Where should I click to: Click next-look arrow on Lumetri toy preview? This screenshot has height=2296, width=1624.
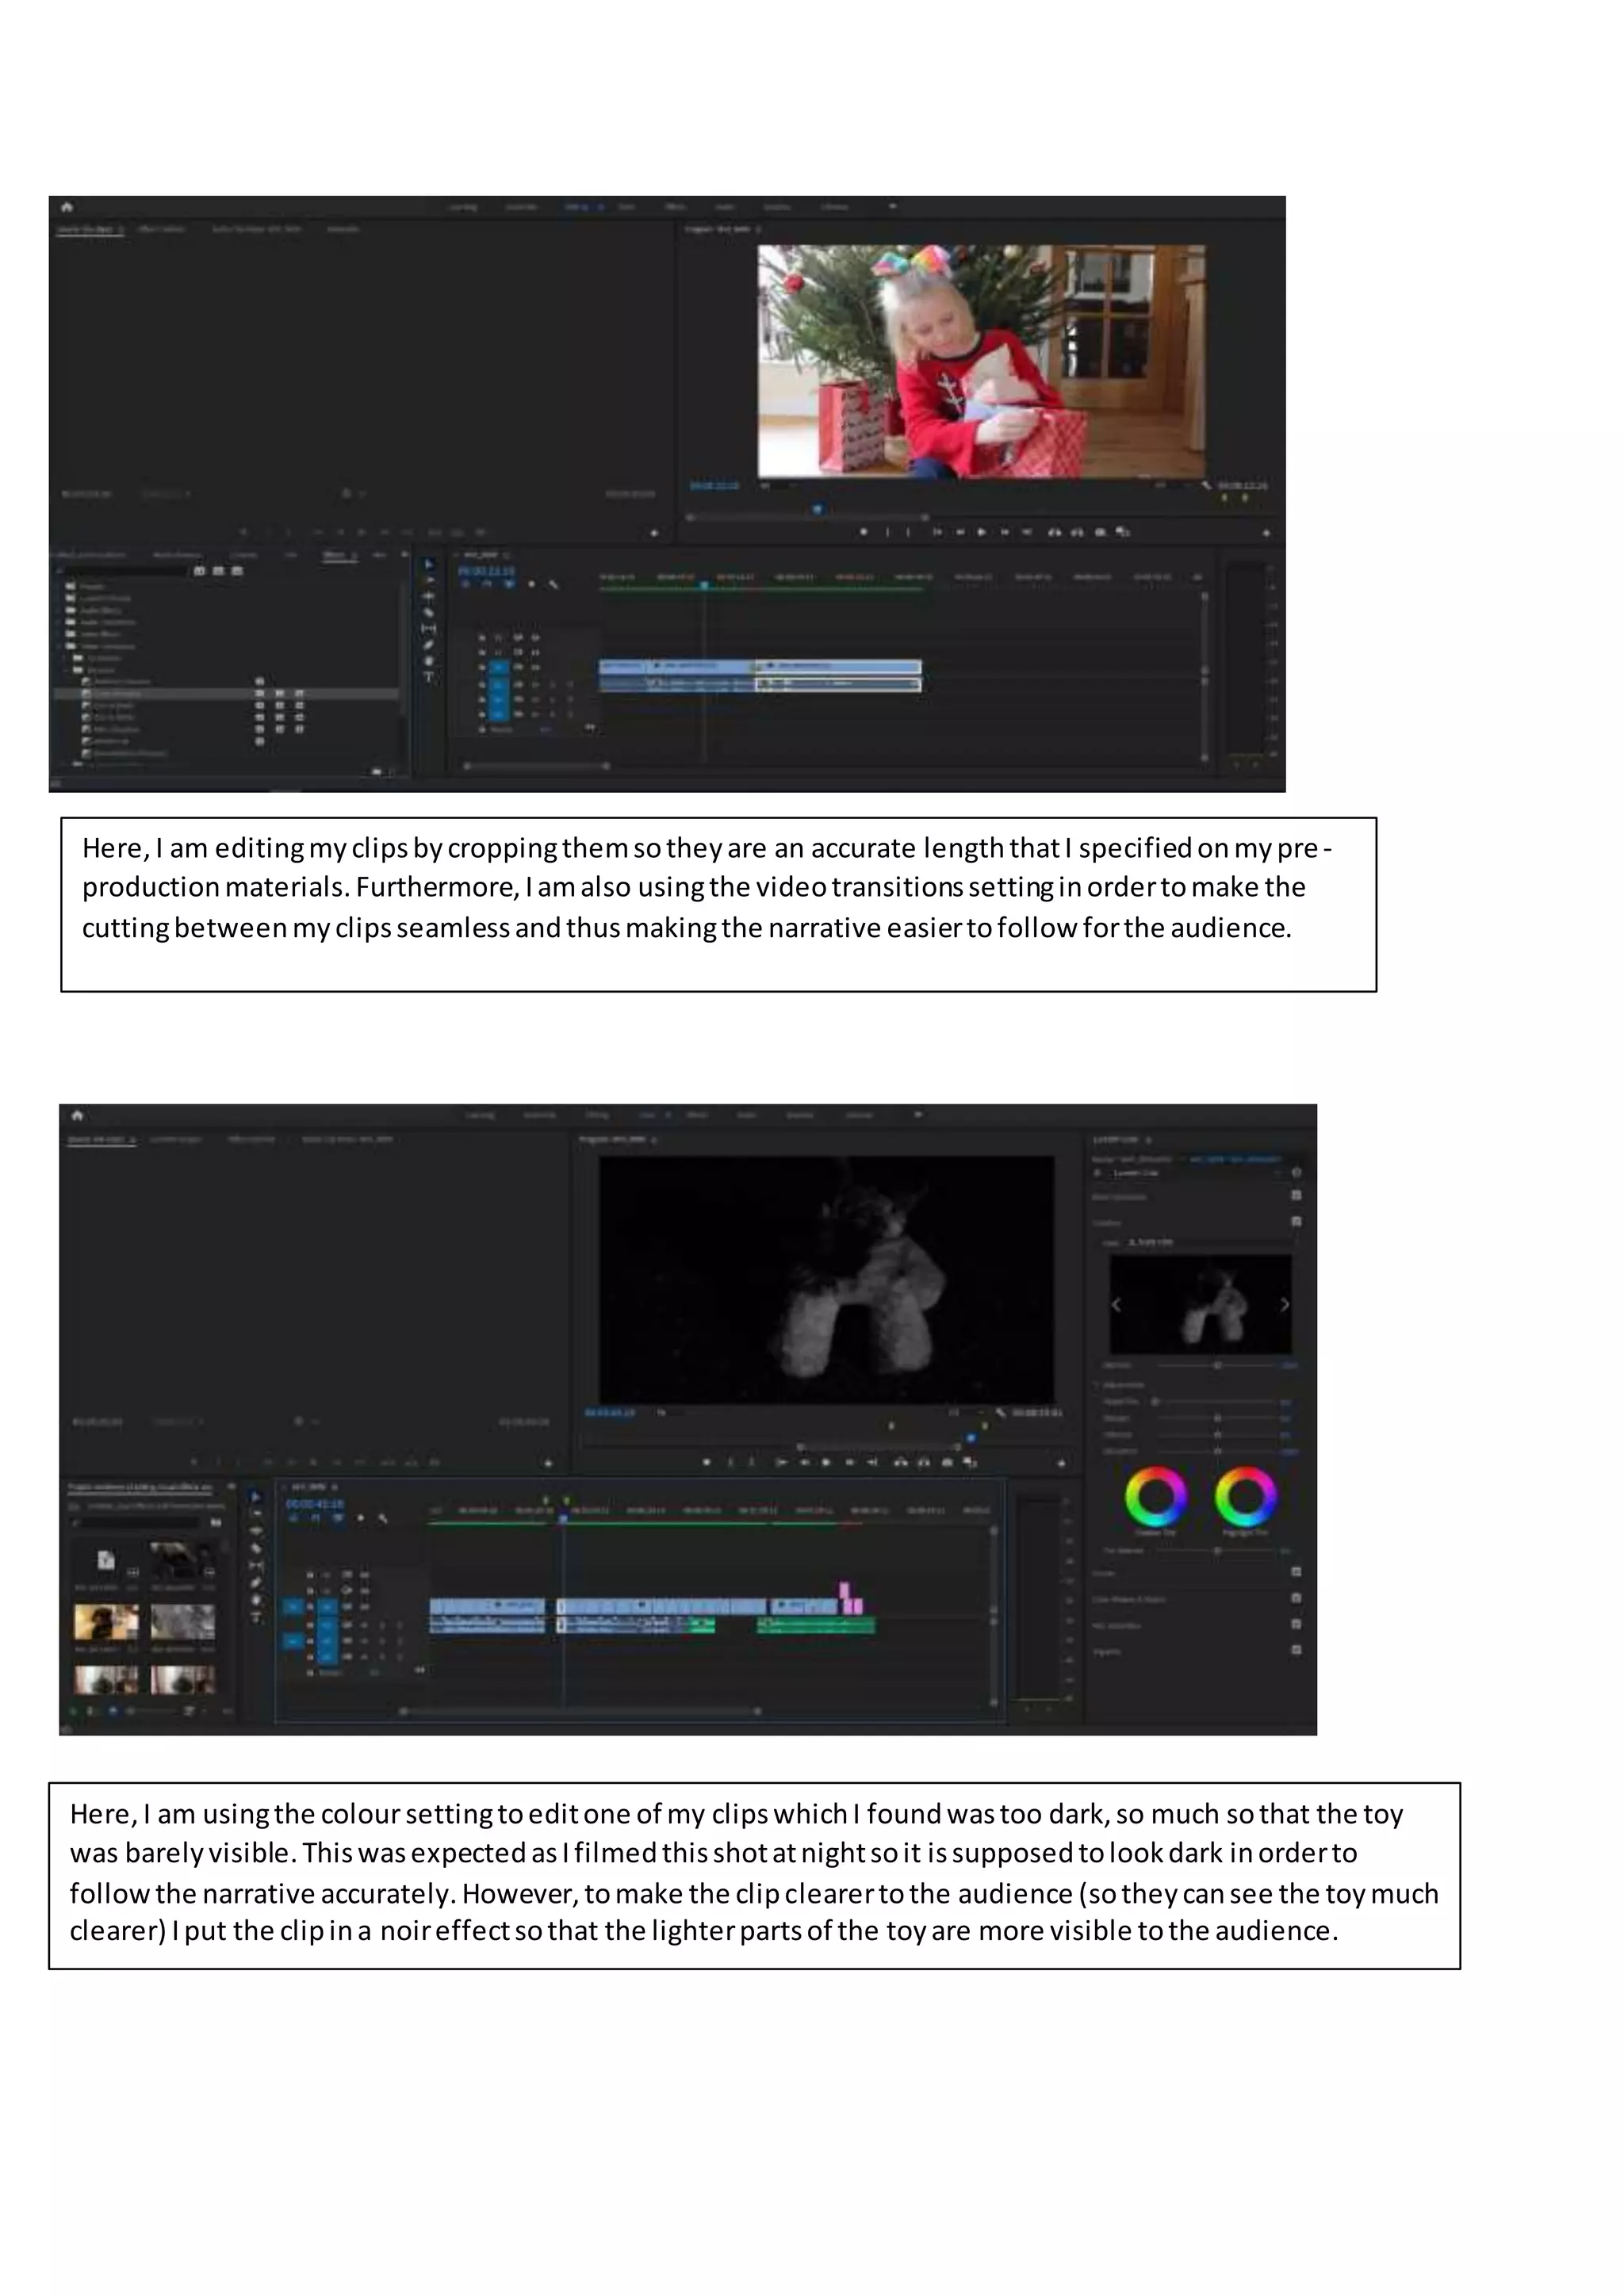pos(1285,1304)
